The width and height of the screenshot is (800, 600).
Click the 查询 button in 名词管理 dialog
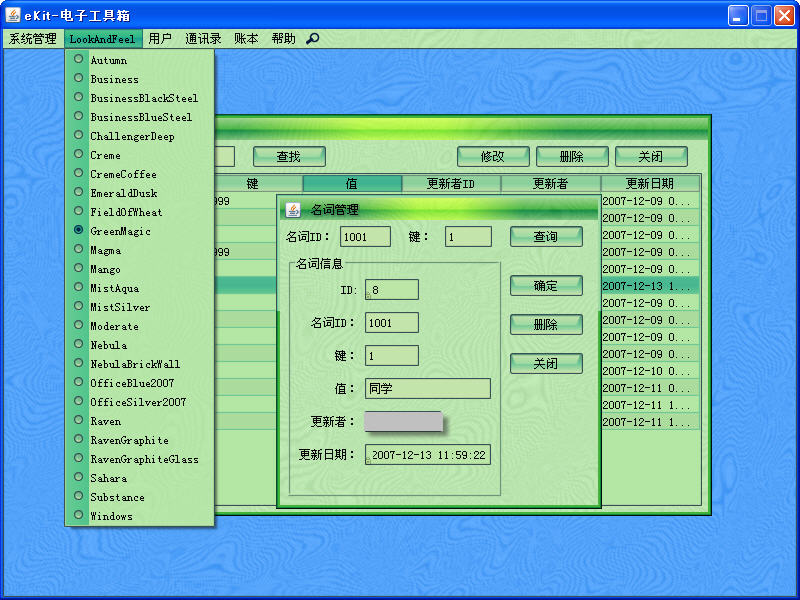[546, 237]
